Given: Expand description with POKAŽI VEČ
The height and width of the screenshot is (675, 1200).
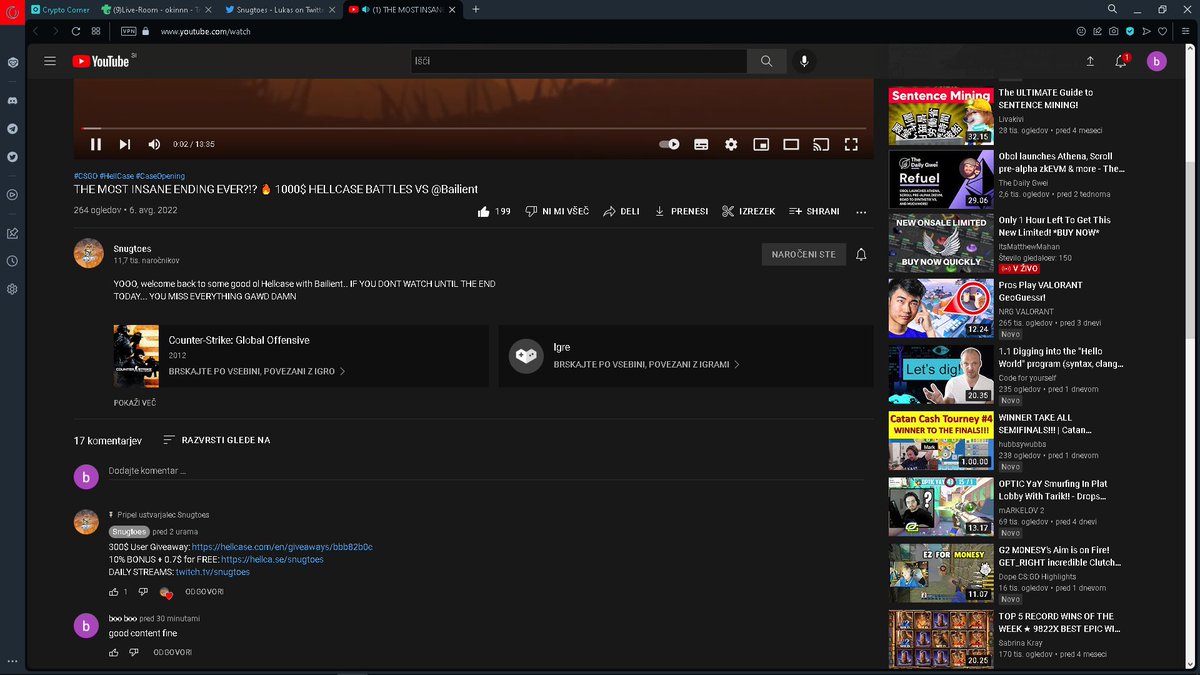Looking at the screenshot, I should point(135,403).
